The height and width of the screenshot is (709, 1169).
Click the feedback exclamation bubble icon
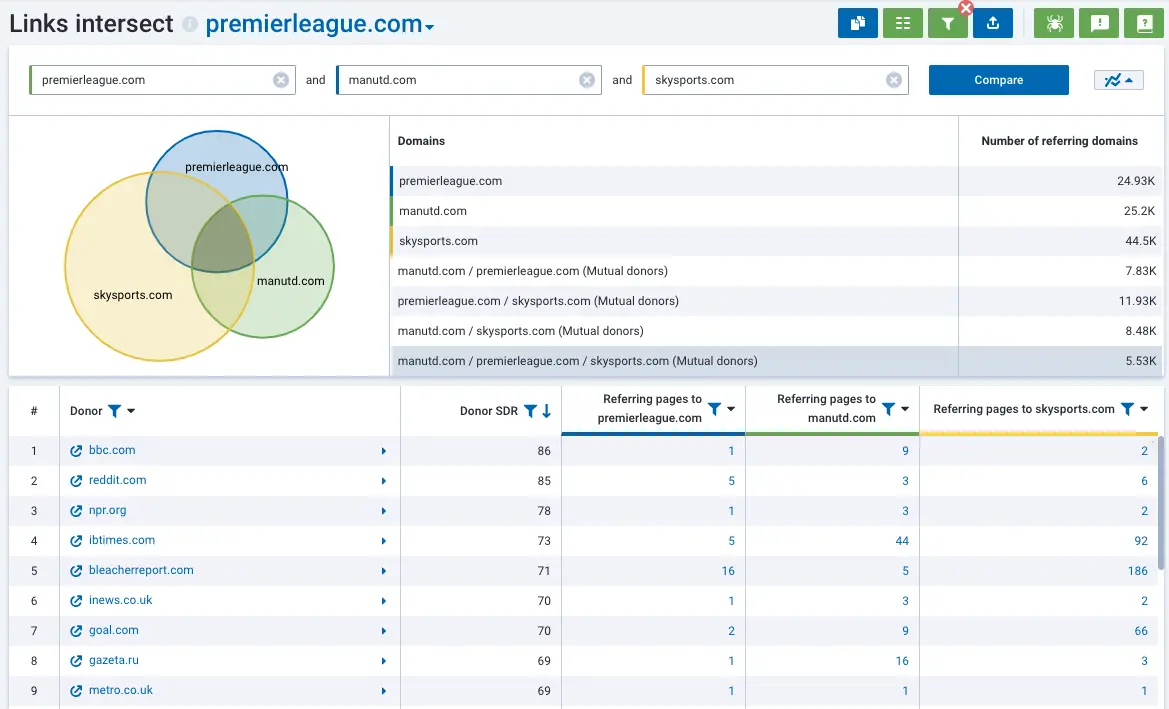click(1099, 24)
